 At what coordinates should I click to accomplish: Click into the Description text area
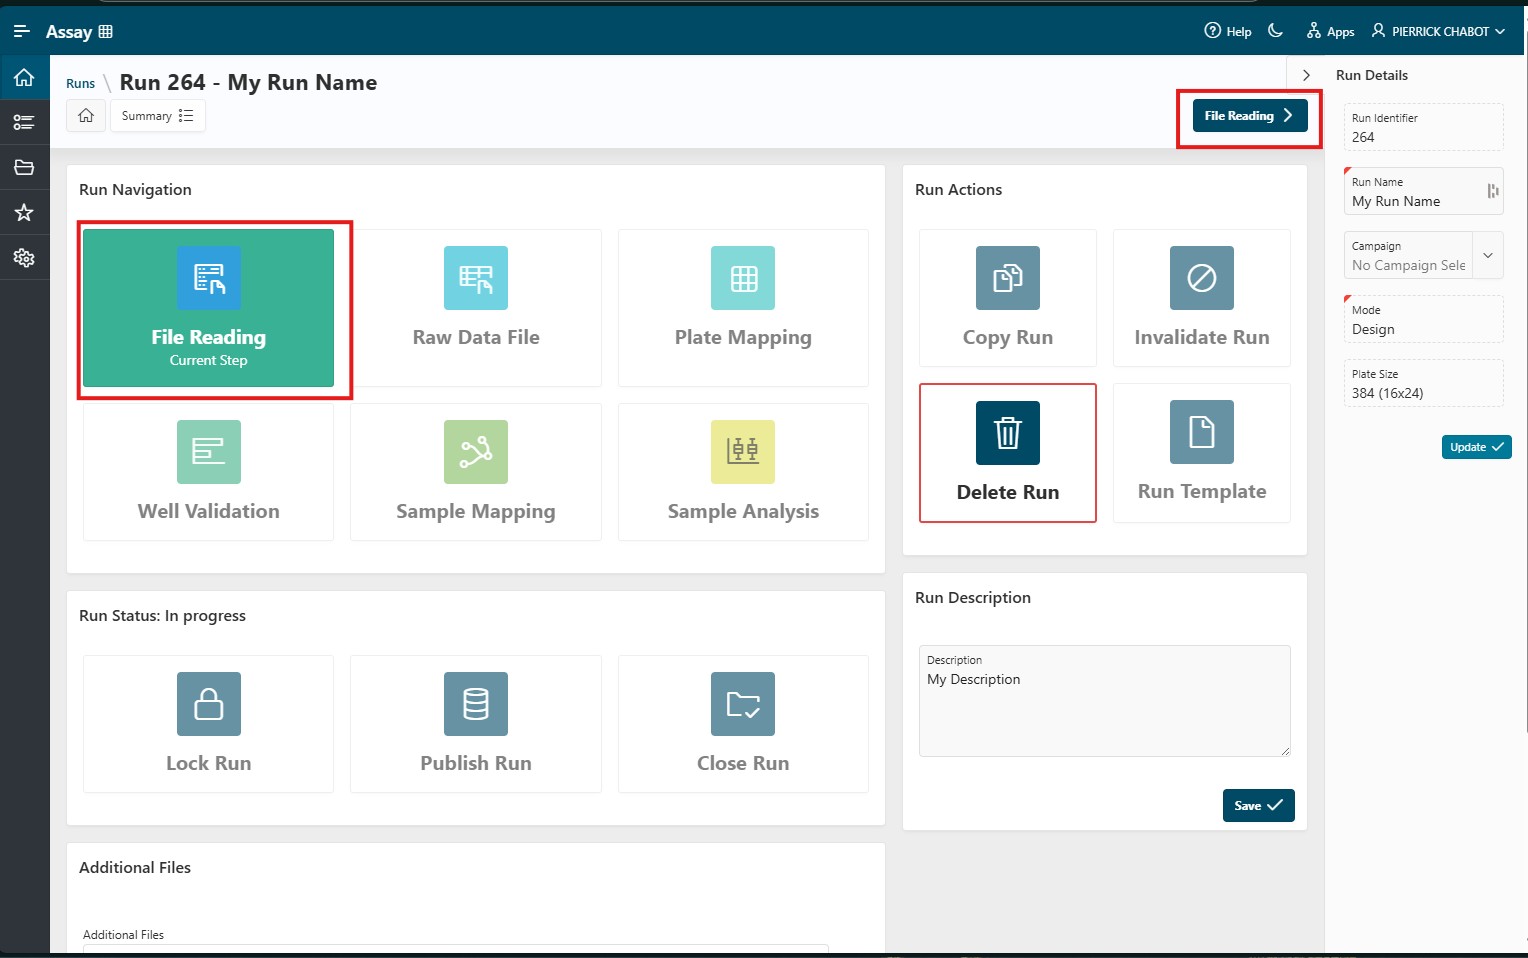tap(1105, 701)
